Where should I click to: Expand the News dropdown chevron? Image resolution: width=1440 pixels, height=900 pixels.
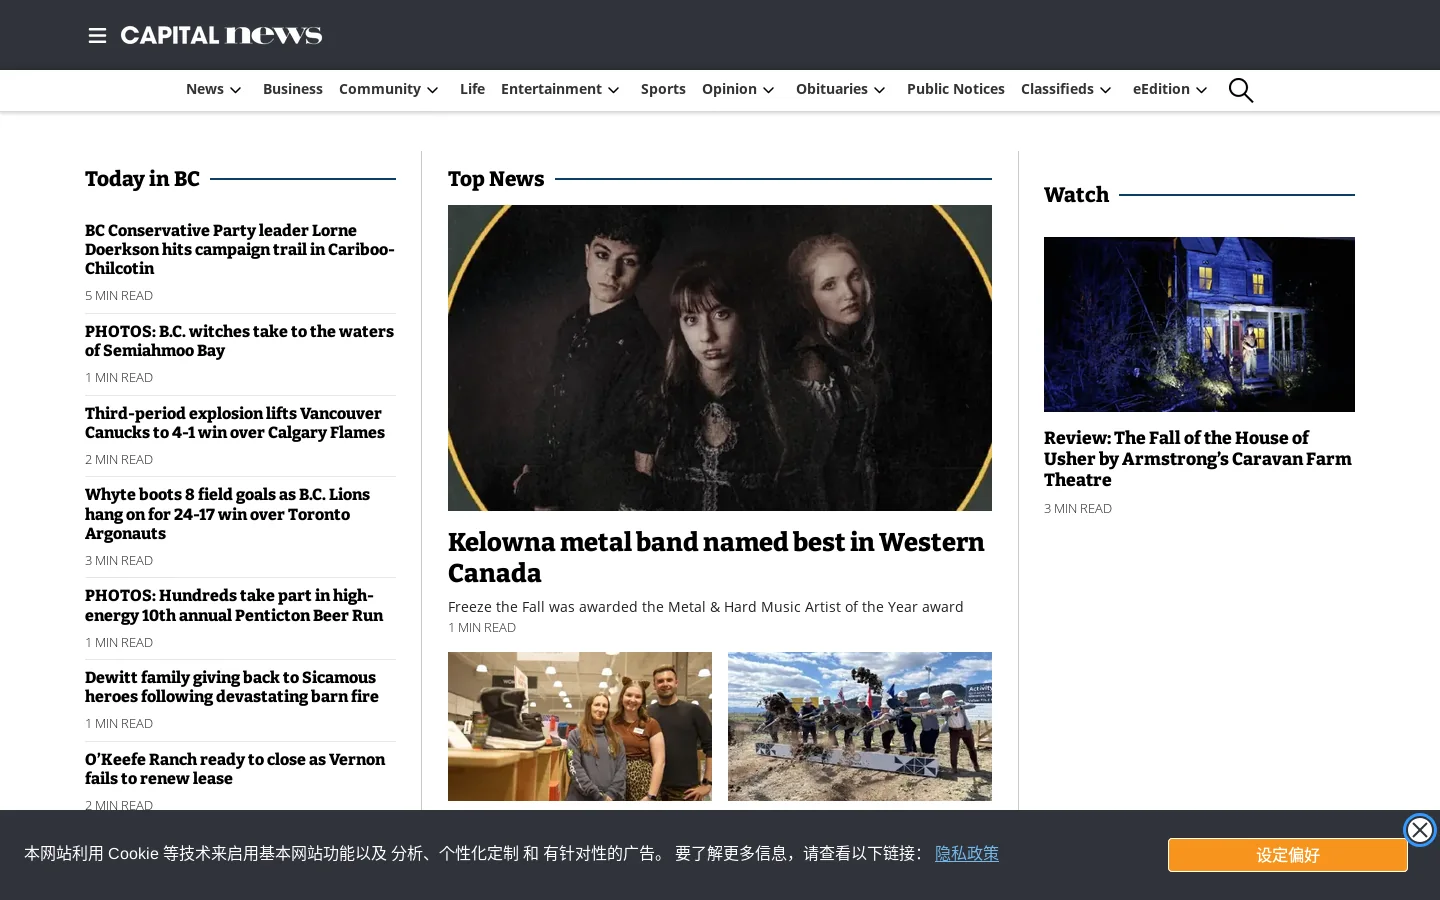[236, 90]
